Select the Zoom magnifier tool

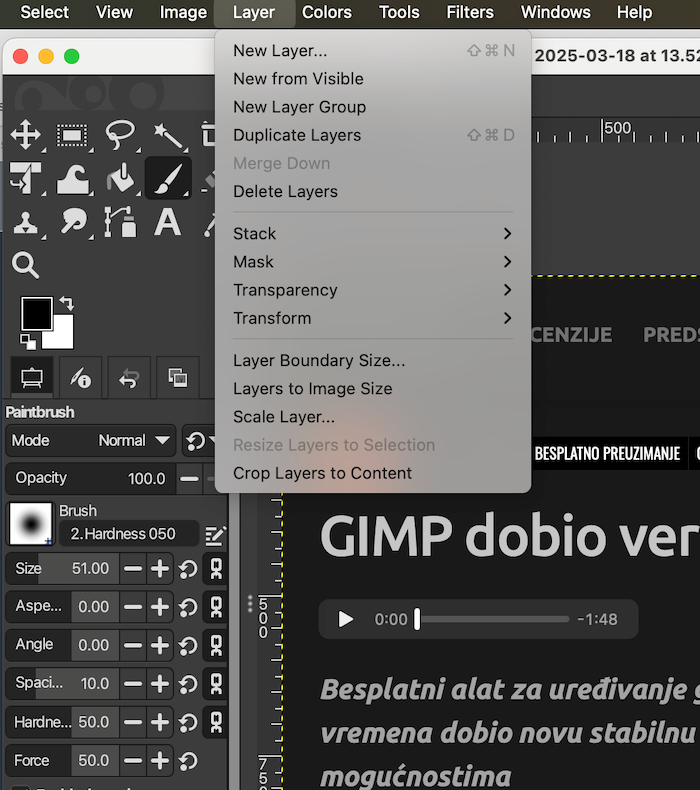point(25,265)
